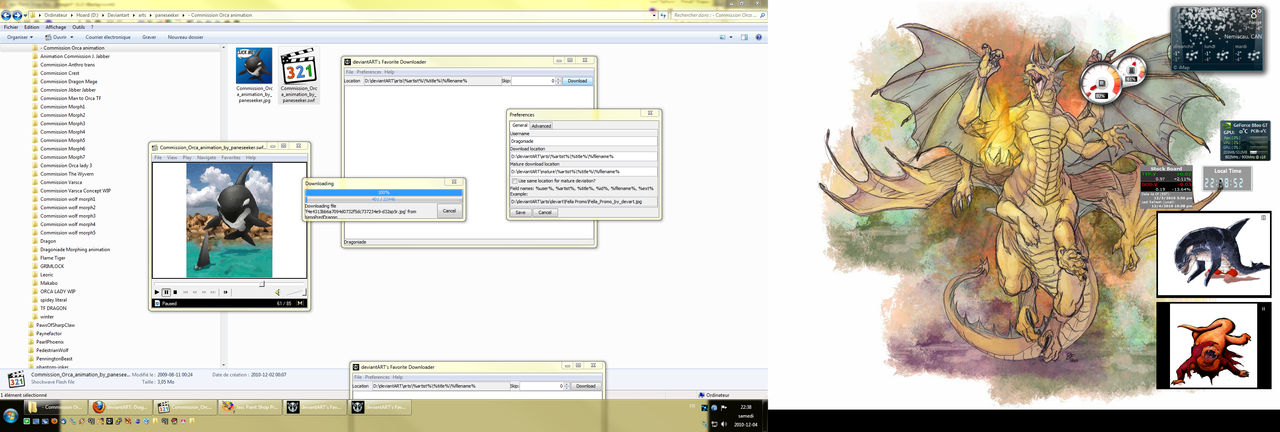The image size is (1280, 432).
Task: Mute media player with the speaker icon
Action: [278, 292]
